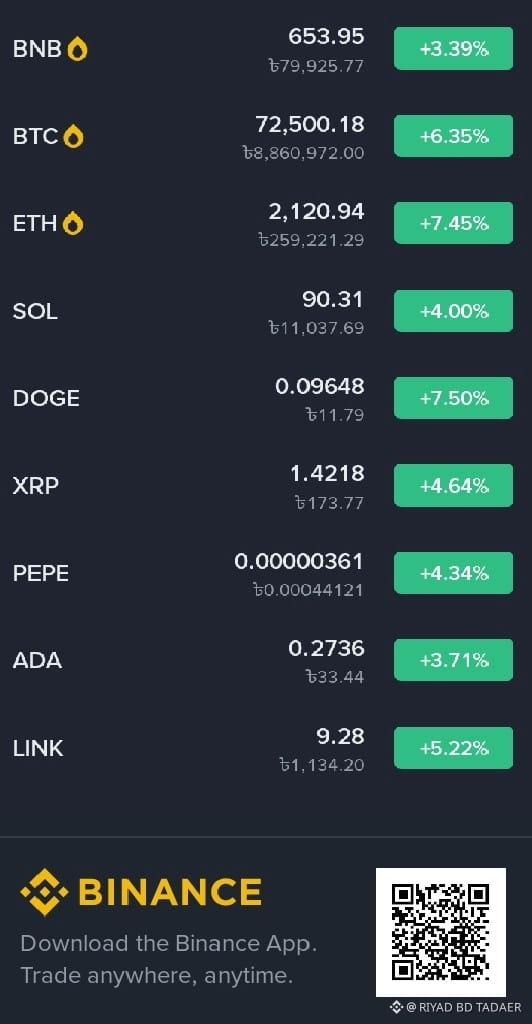
Task: Select the PEPE price 0.00000361
Action: click(x=299, y=562)
